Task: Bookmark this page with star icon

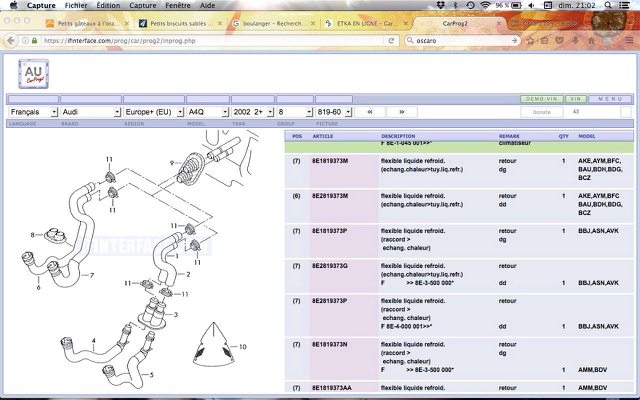Action: point(530,40)
